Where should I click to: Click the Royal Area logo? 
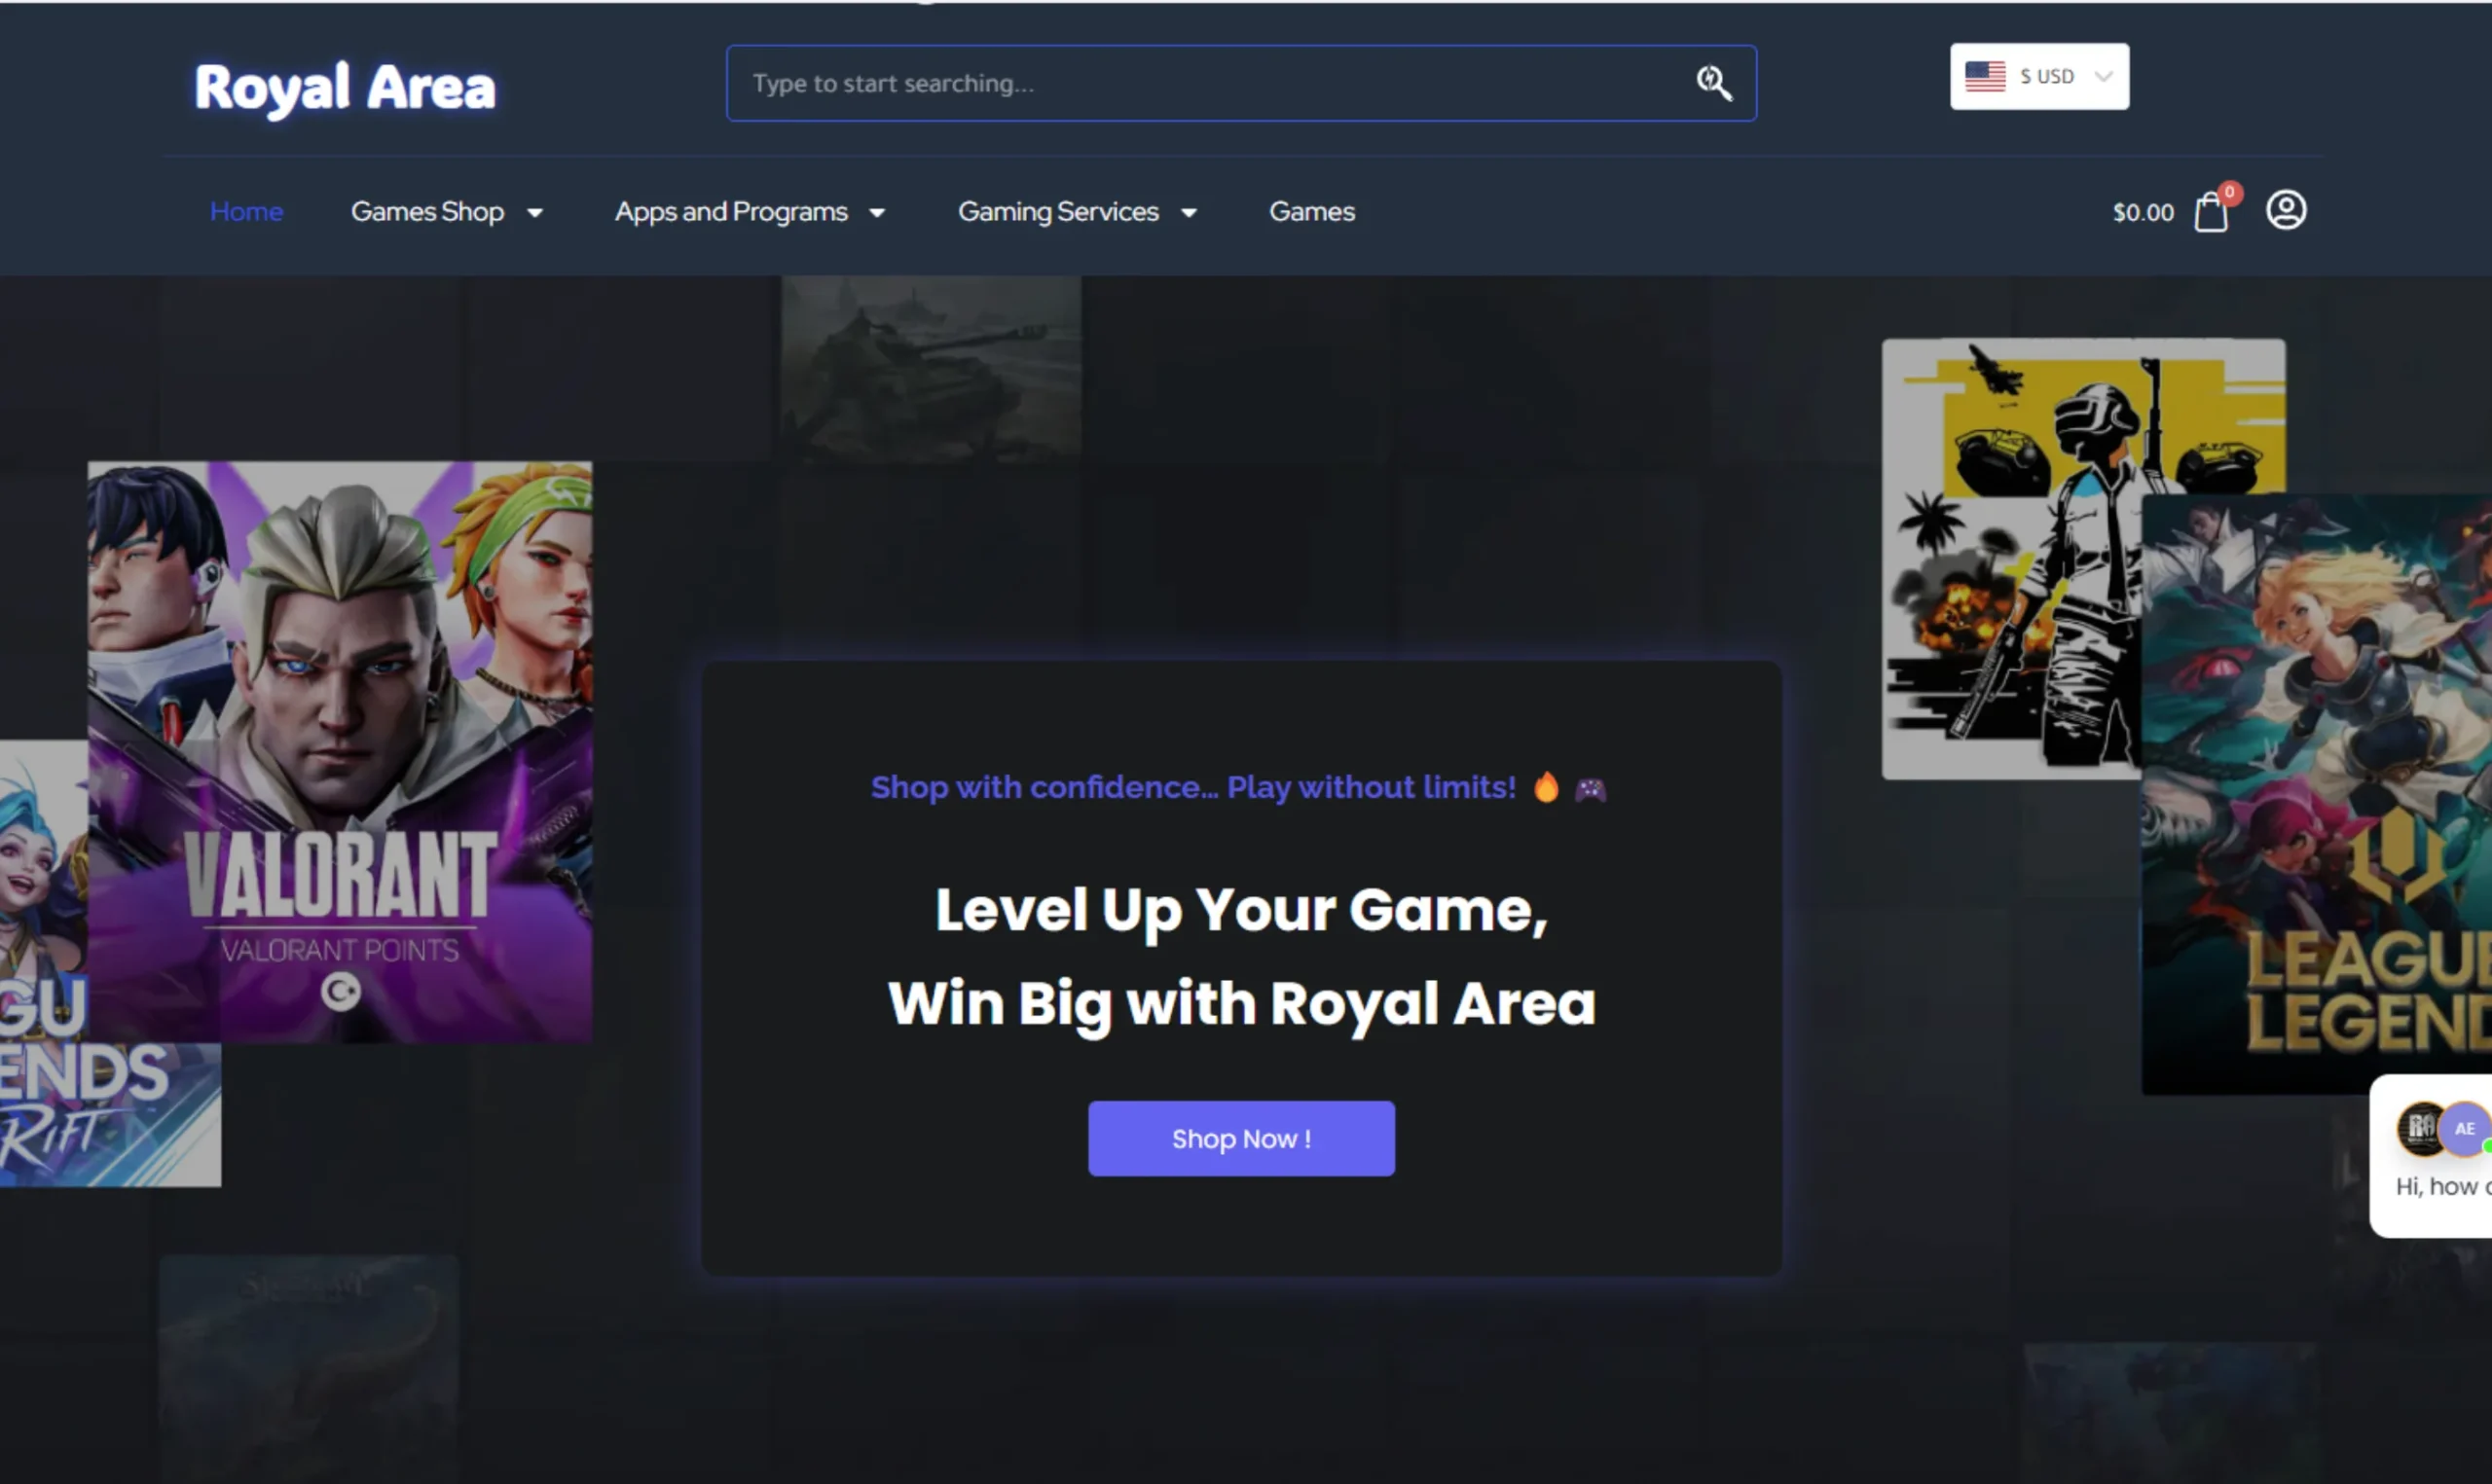[x=345, y=87]
